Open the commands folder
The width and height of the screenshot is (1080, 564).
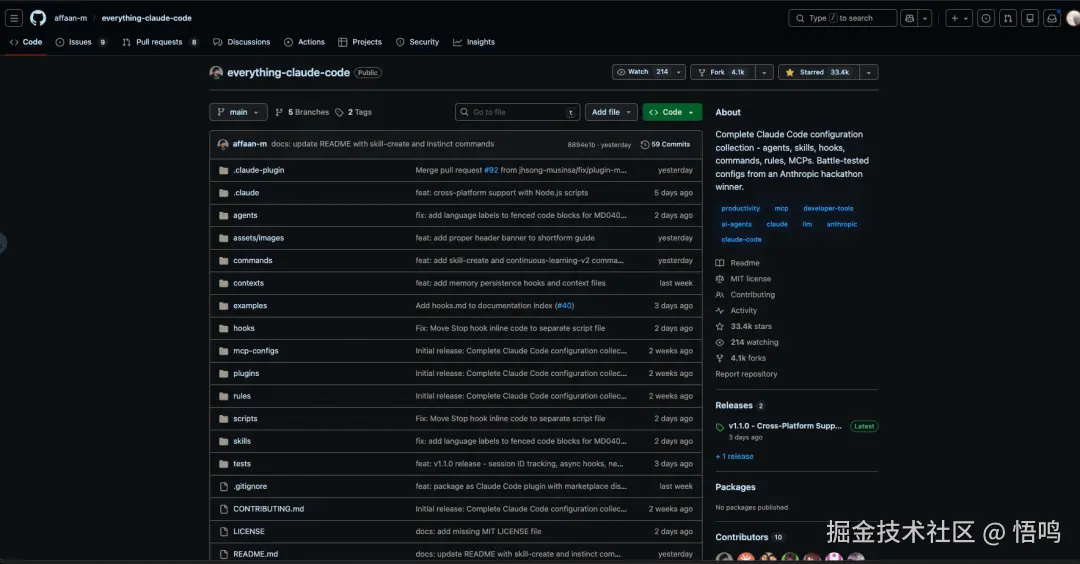[x=253, y=260]
